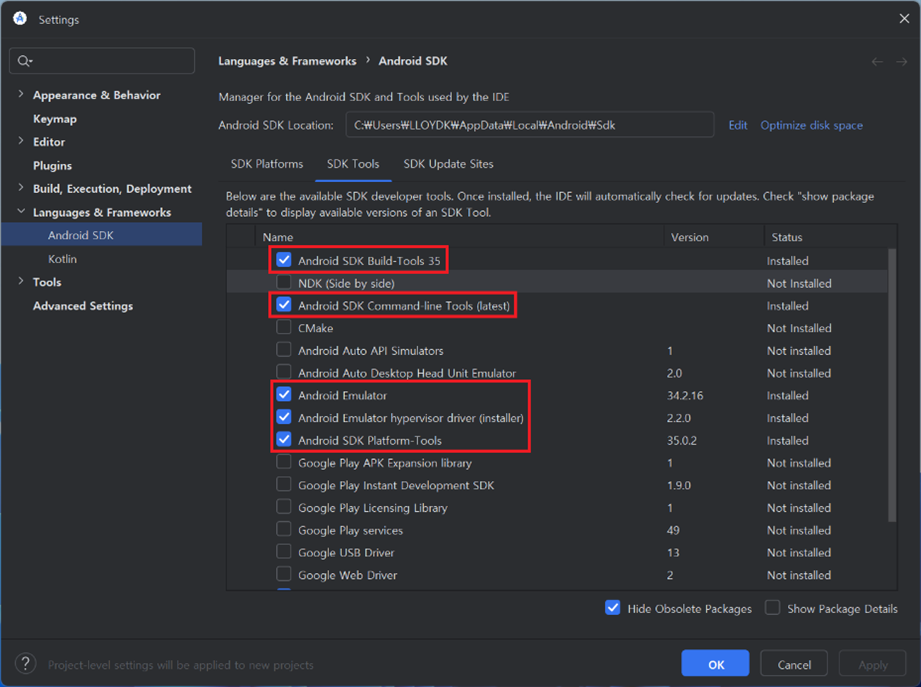Uncheck Android SDK Build-Tools 35 checkbox

pos(284,260)
